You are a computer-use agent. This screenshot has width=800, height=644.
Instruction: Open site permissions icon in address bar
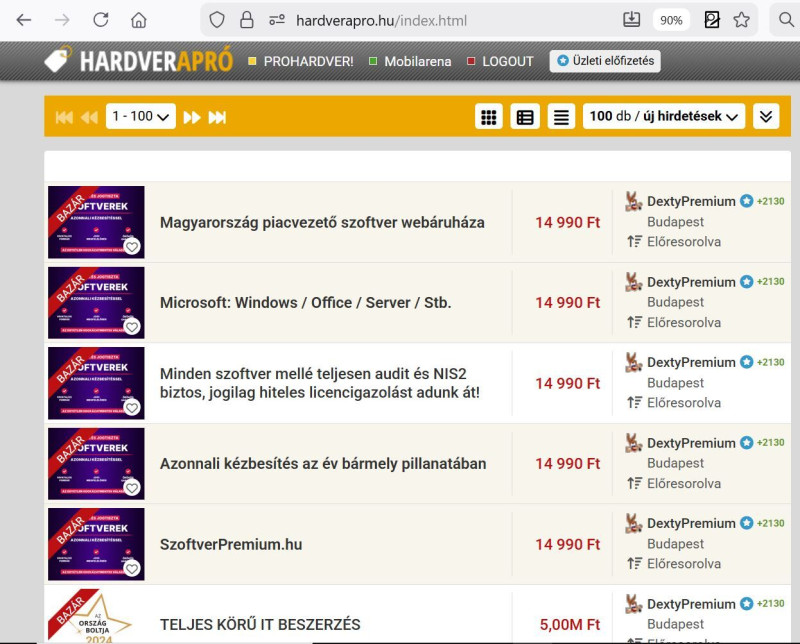[277, 20]
